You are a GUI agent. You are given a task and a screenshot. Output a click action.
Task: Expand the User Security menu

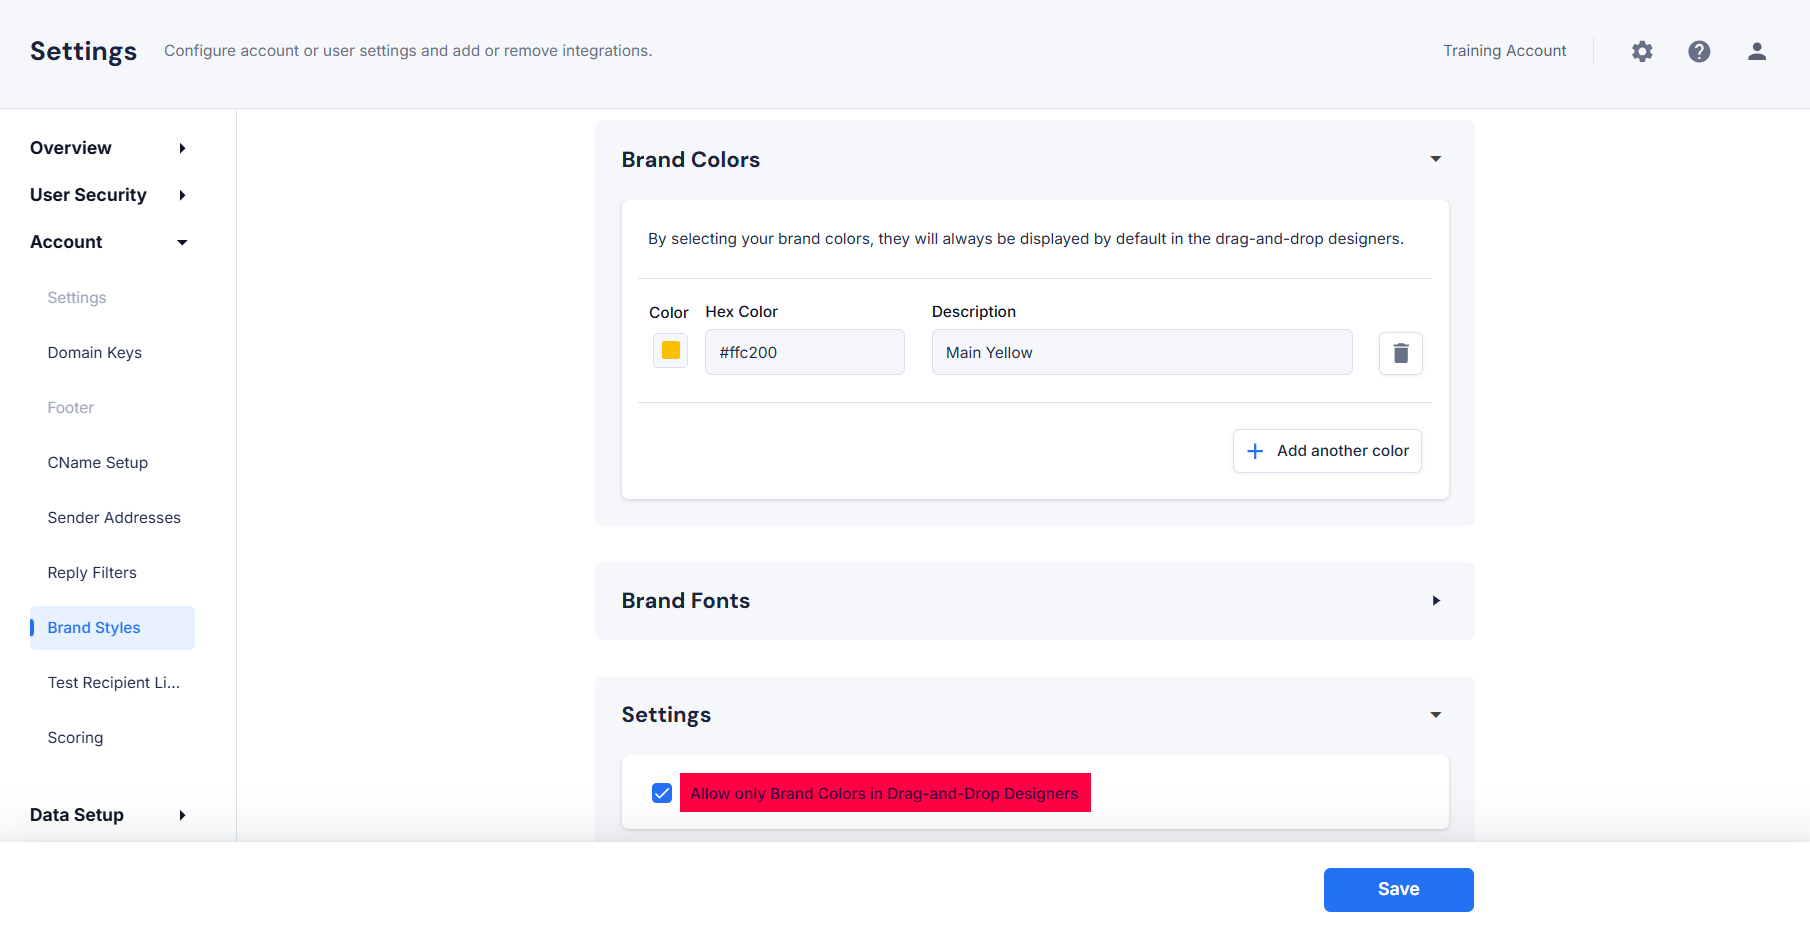pos(182,195)
